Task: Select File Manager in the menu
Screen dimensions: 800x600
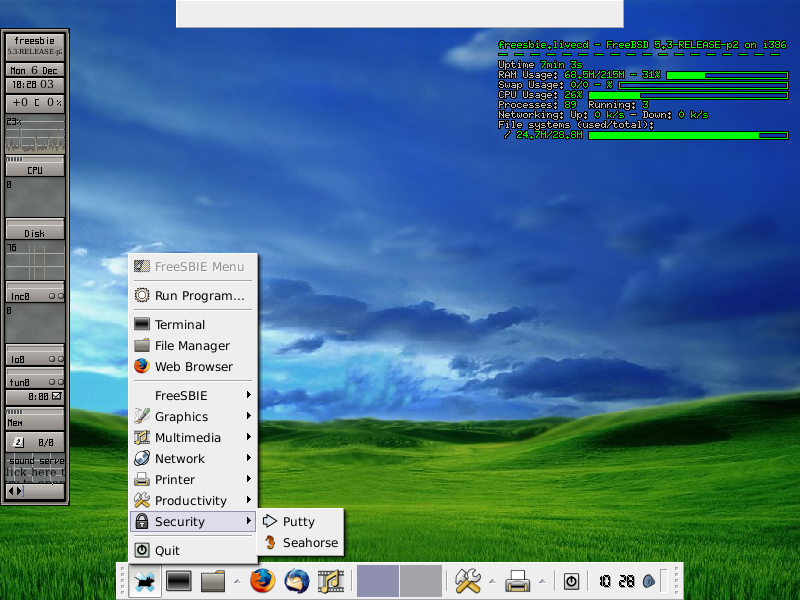Action: pos(193,345)
